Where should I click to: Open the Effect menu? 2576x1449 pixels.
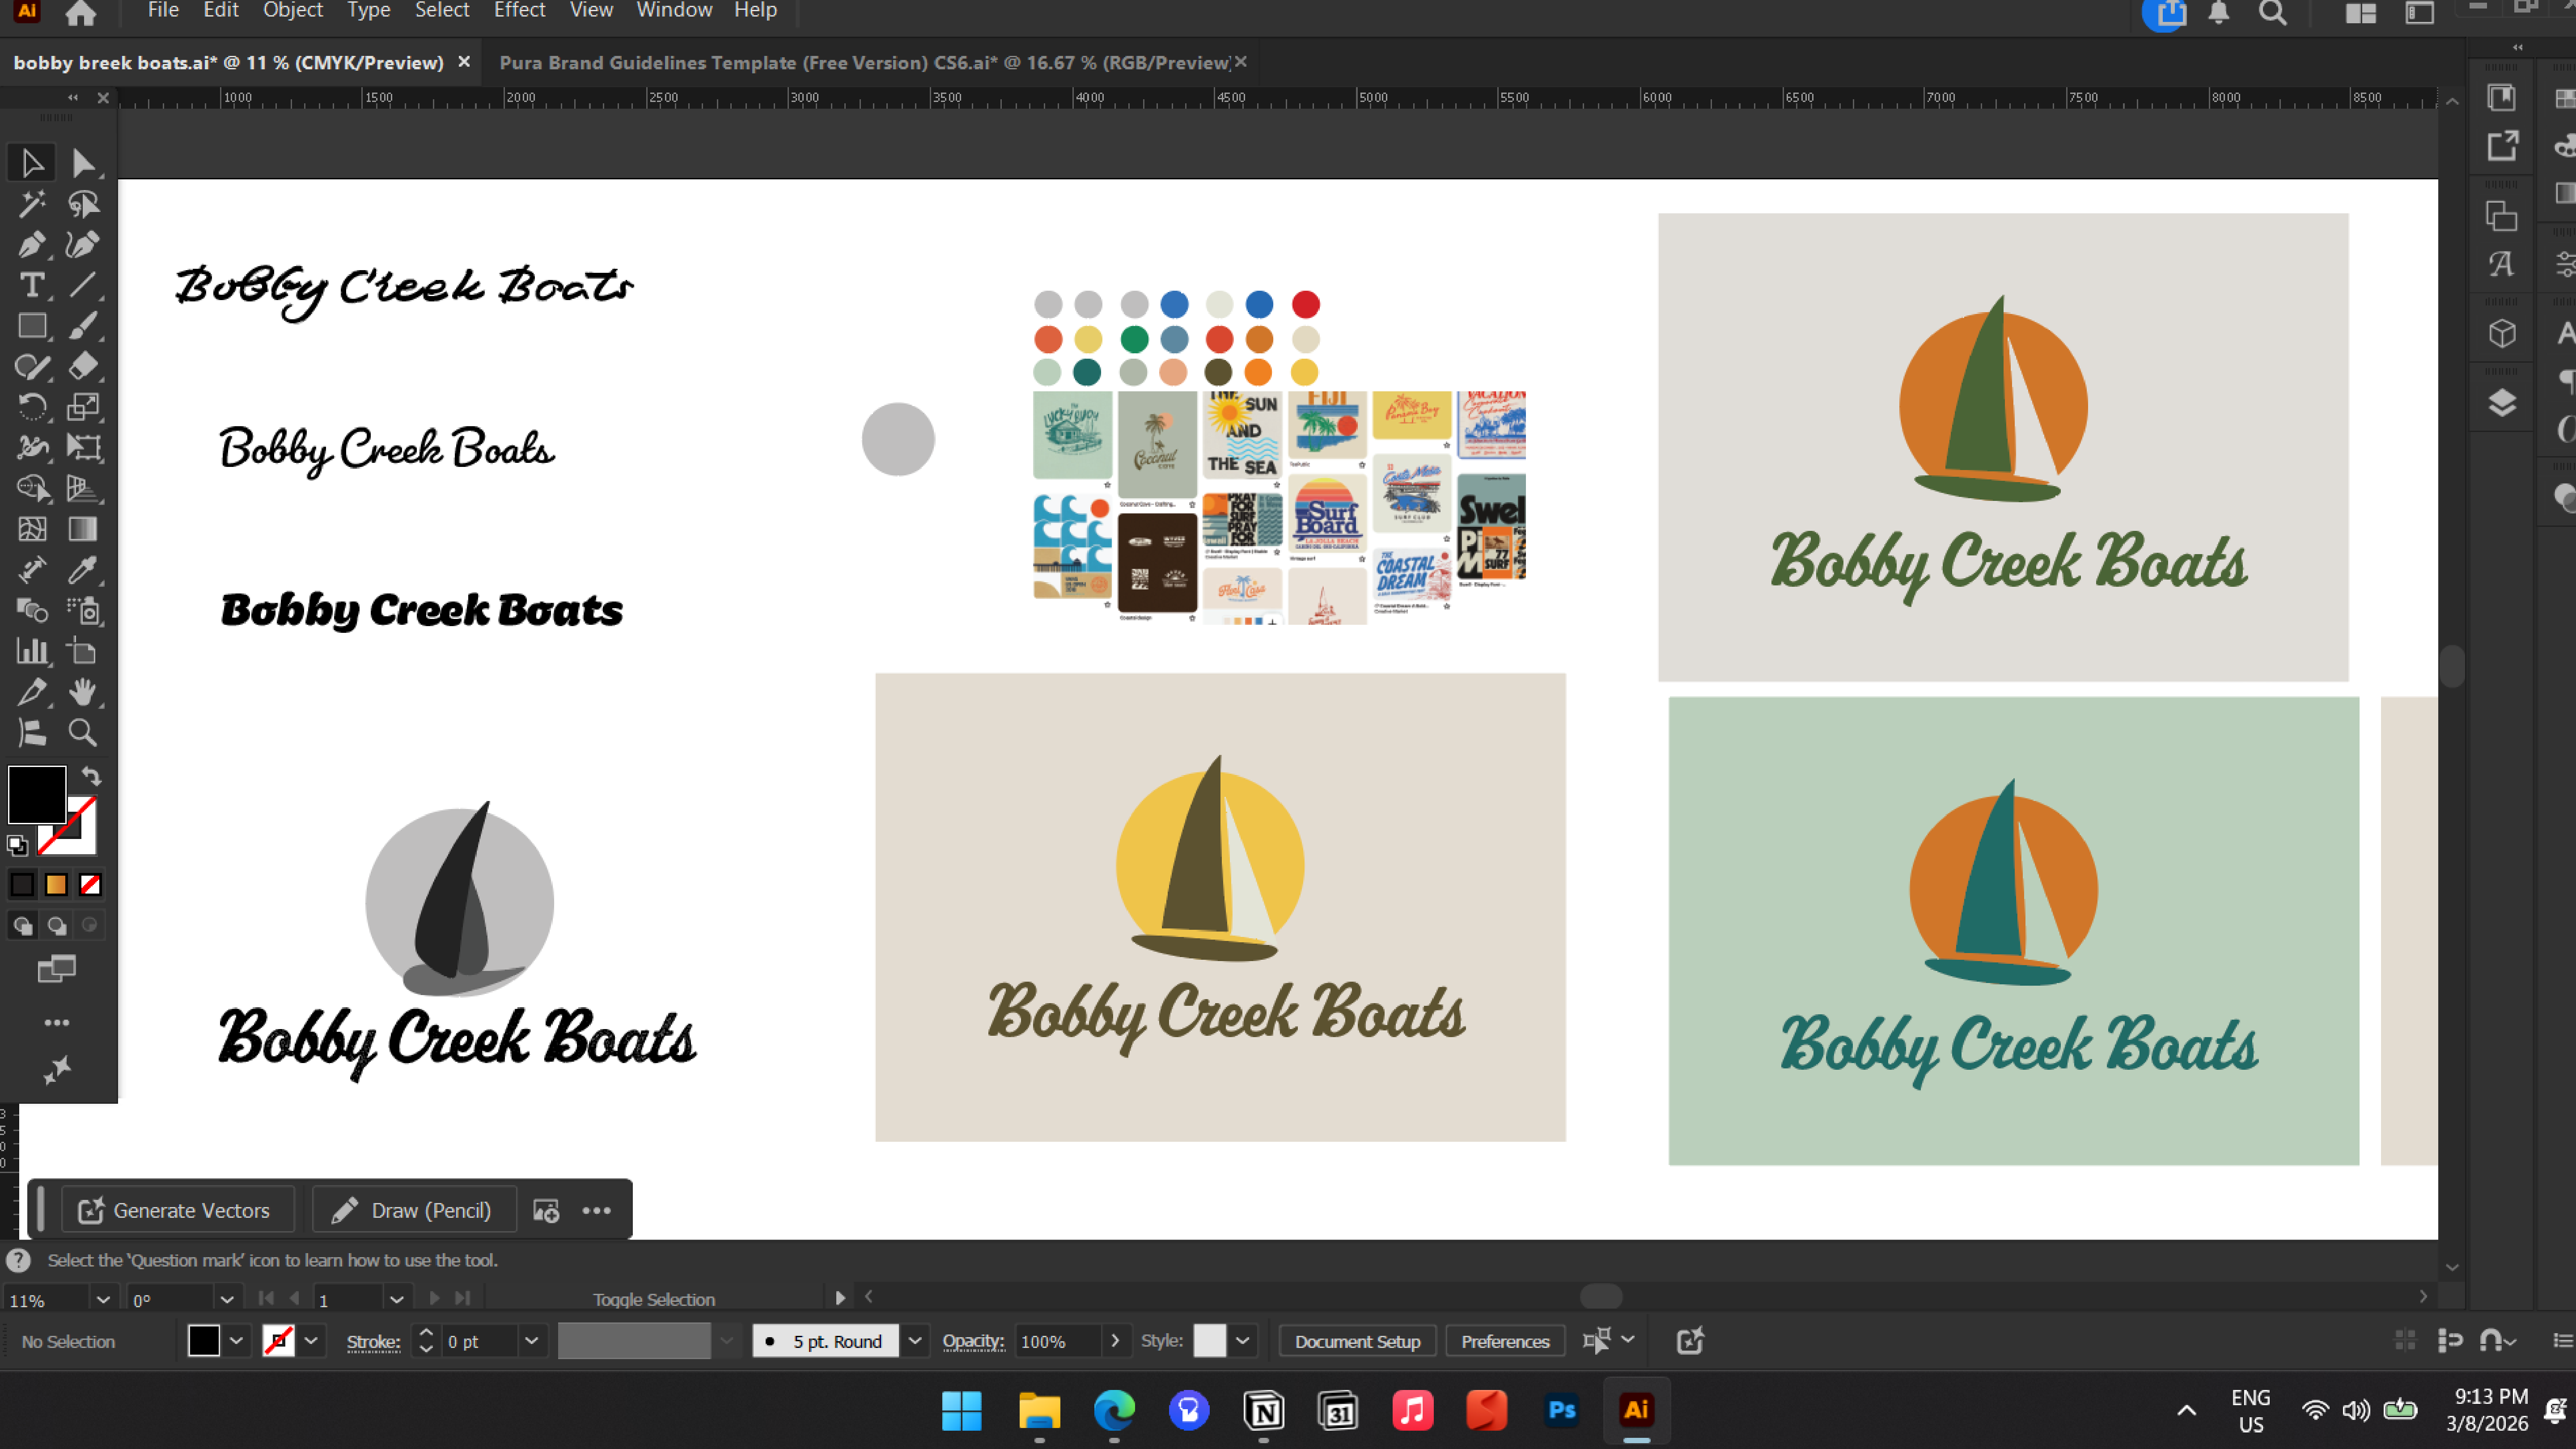[519, 11]
